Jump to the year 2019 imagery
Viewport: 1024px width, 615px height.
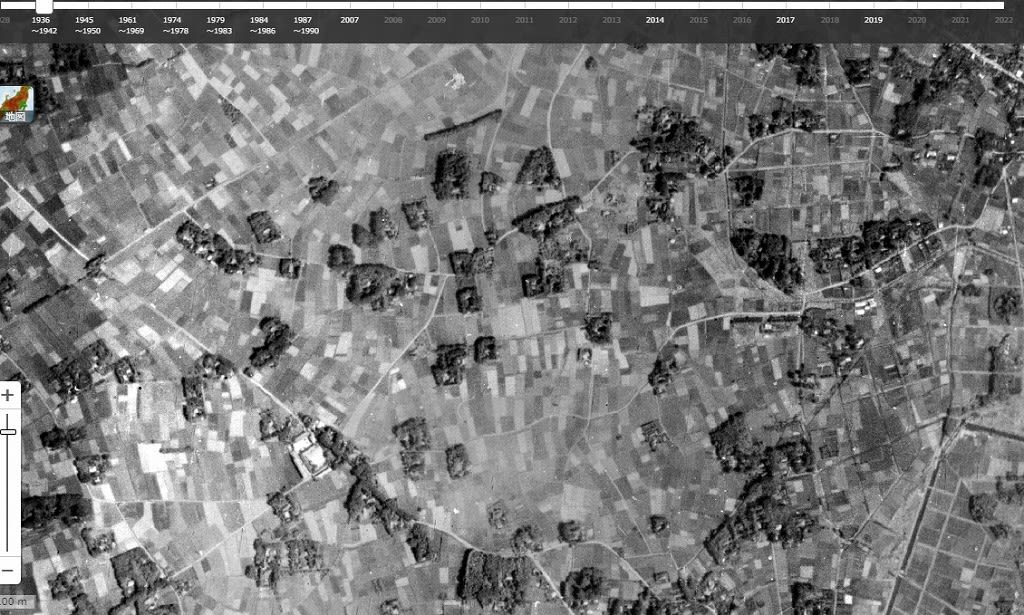(x=873, y=20)
